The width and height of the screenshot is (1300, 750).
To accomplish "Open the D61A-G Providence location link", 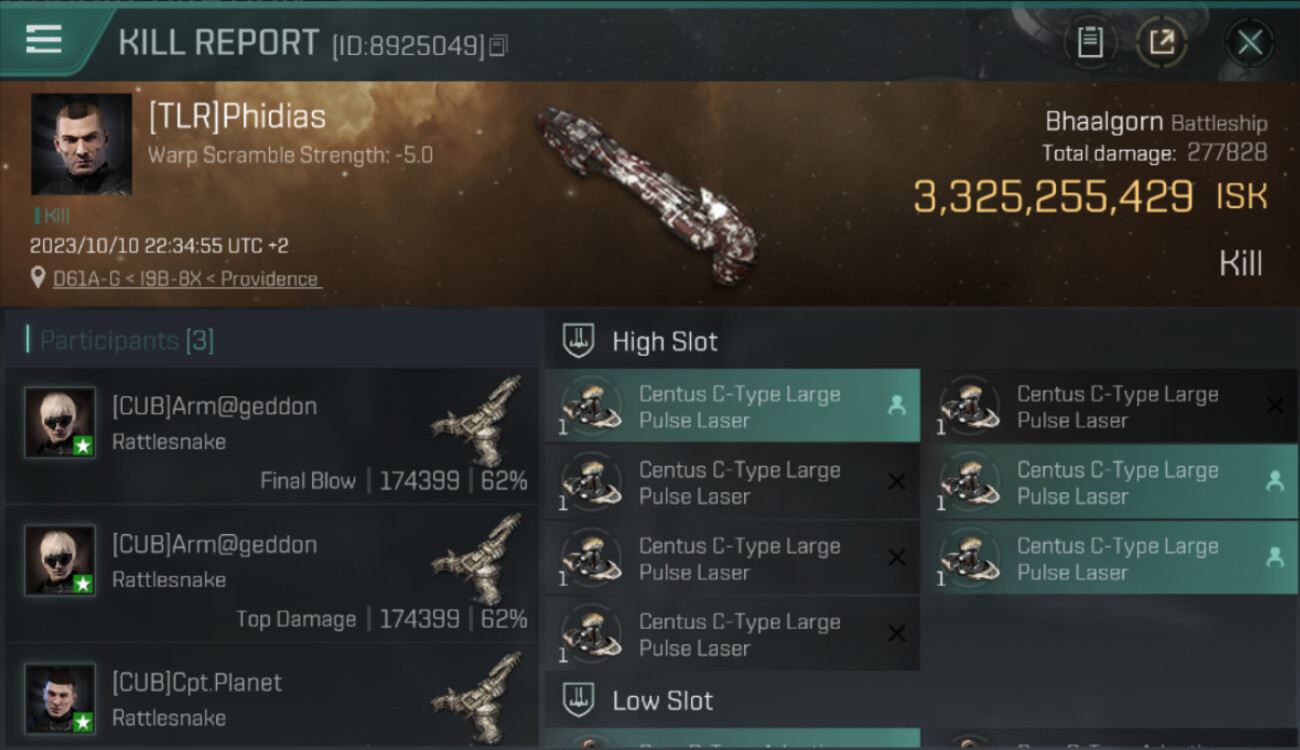I will [x=186, y=279].
